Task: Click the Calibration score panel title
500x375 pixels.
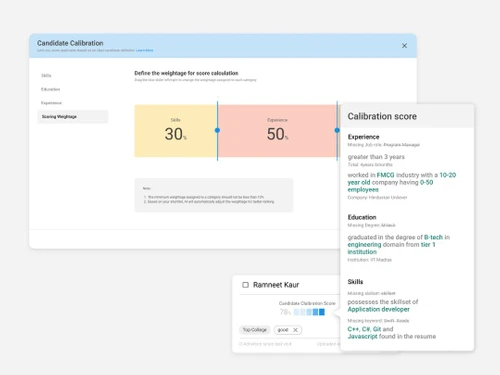Action: (382, 116)
